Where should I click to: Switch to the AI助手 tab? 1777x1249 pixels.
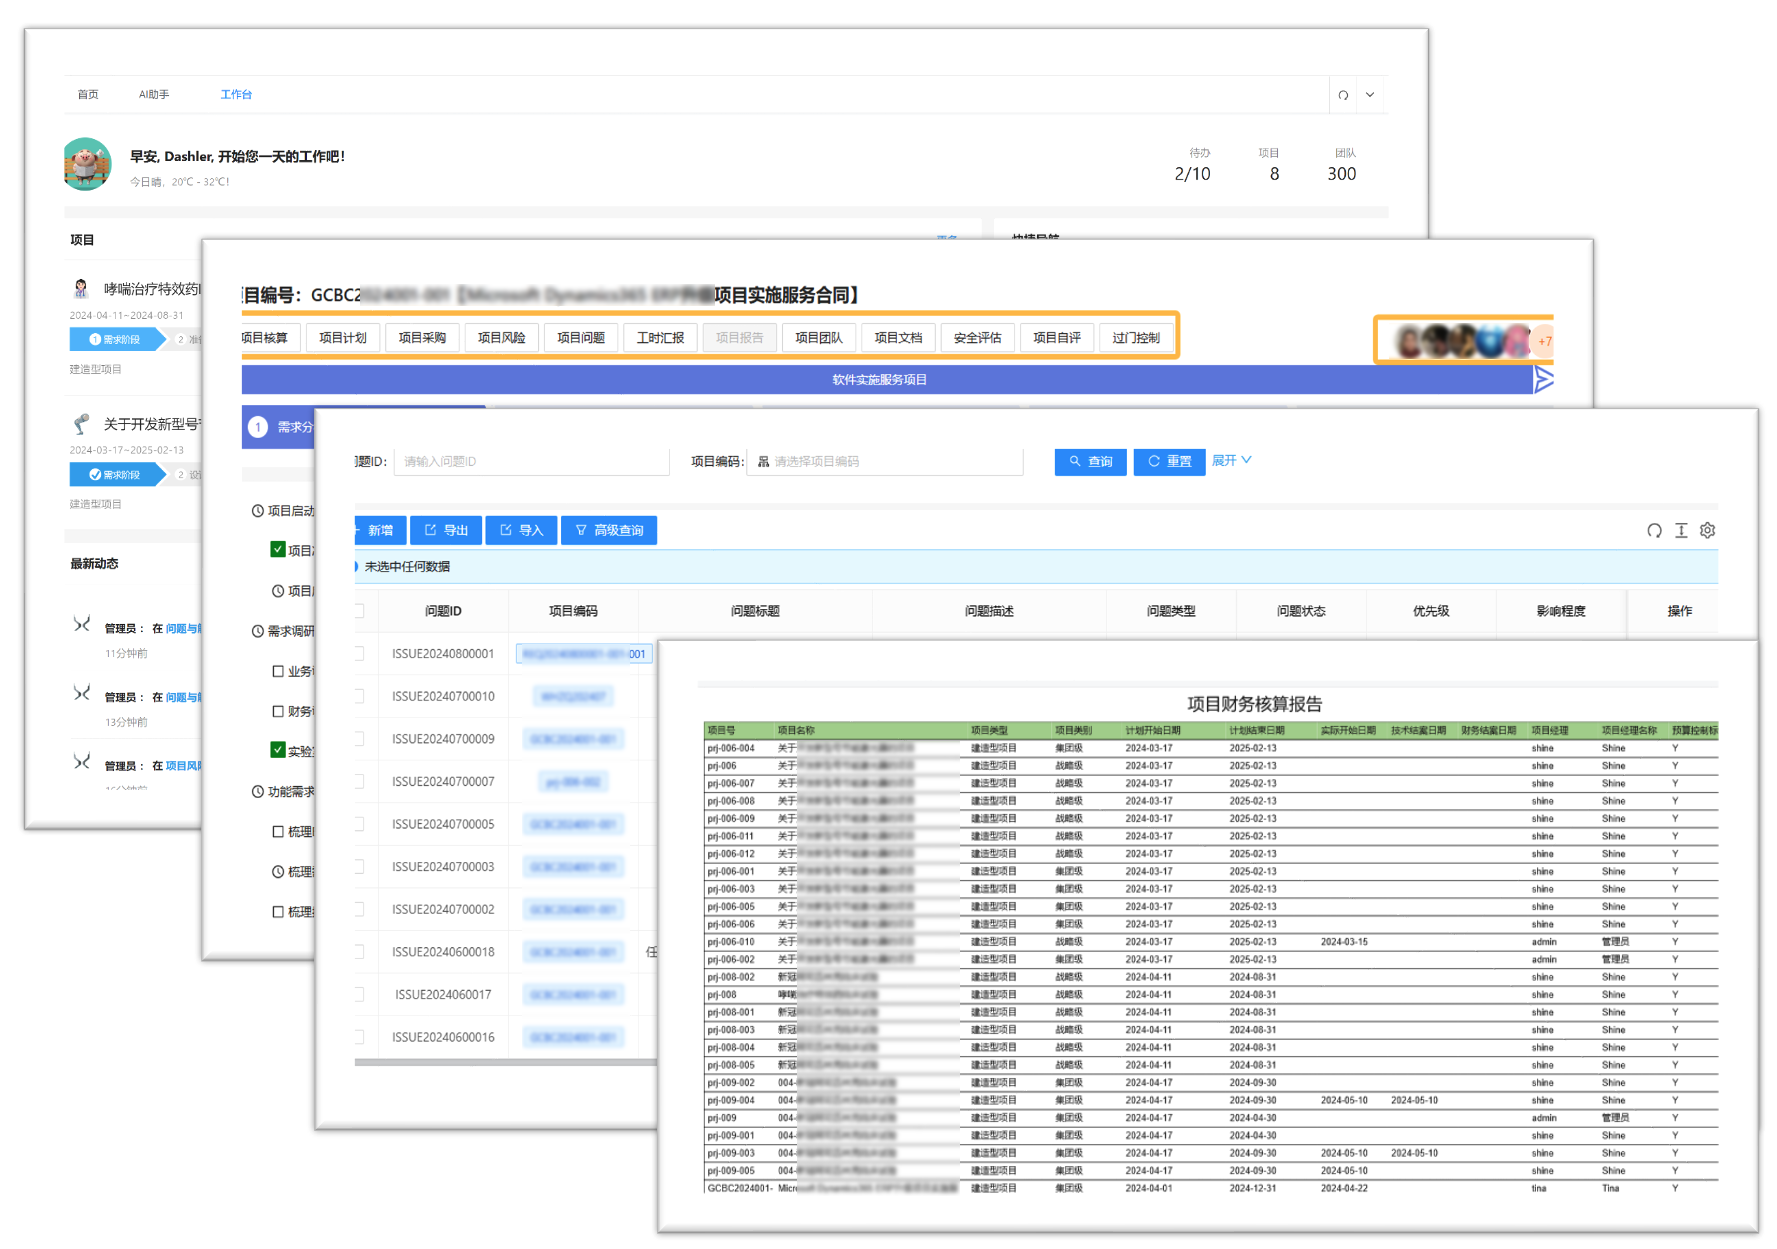click(x=154, y=94)
